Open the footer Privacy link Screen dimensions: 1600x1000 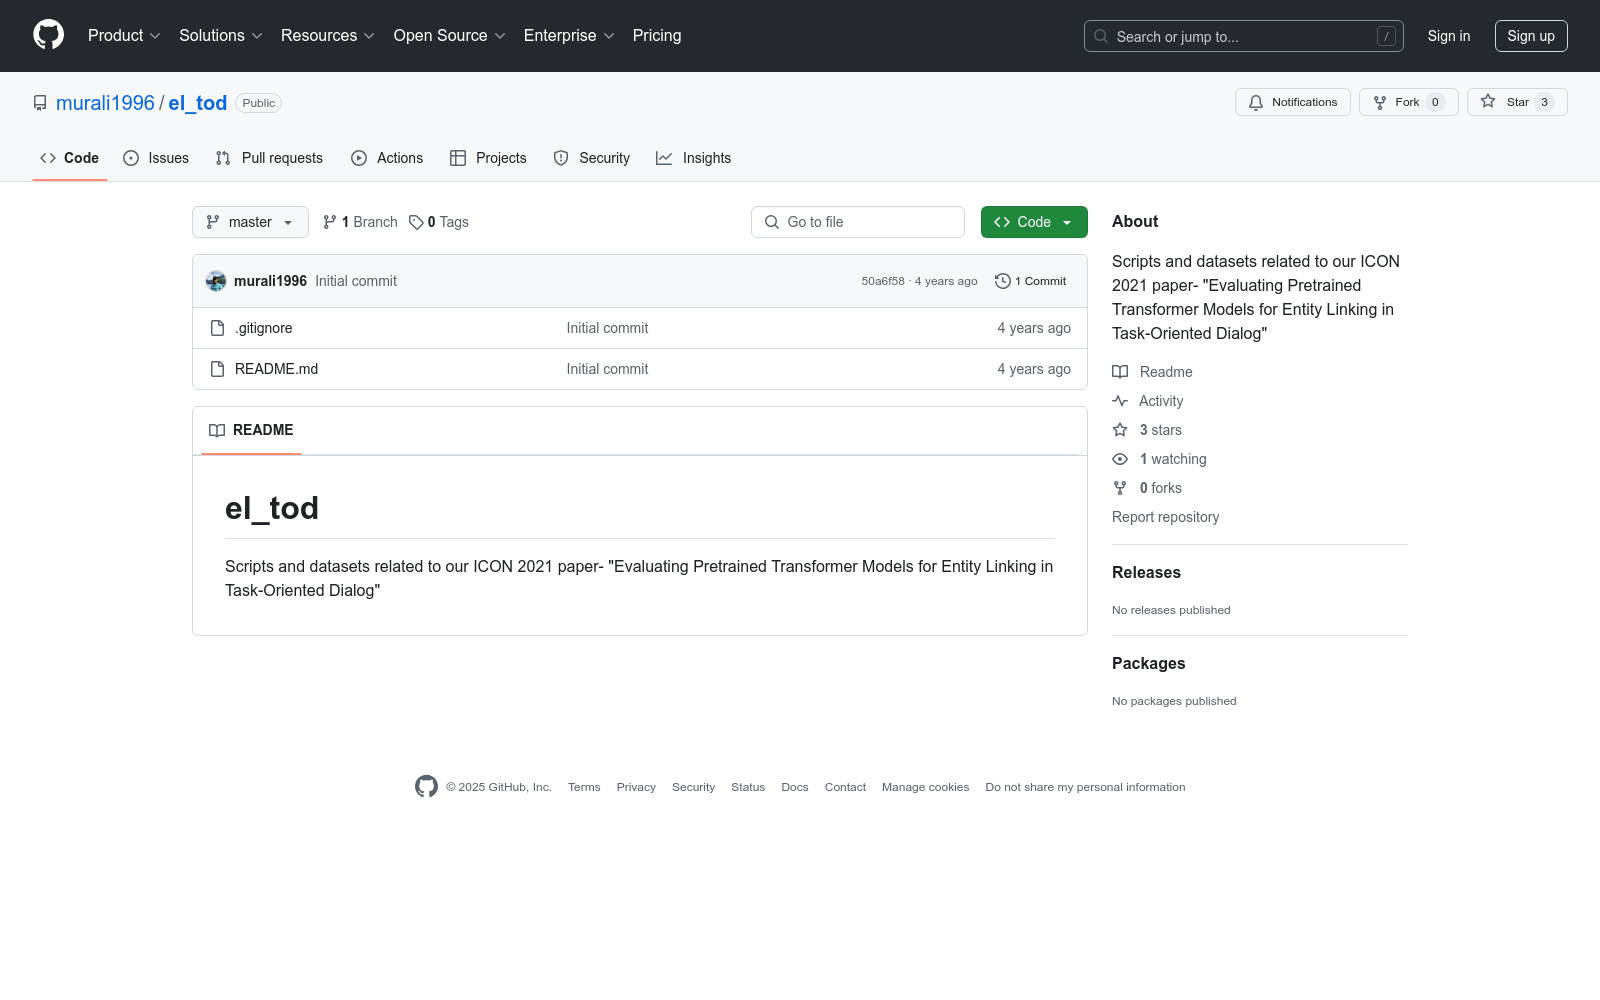(636, 787)
